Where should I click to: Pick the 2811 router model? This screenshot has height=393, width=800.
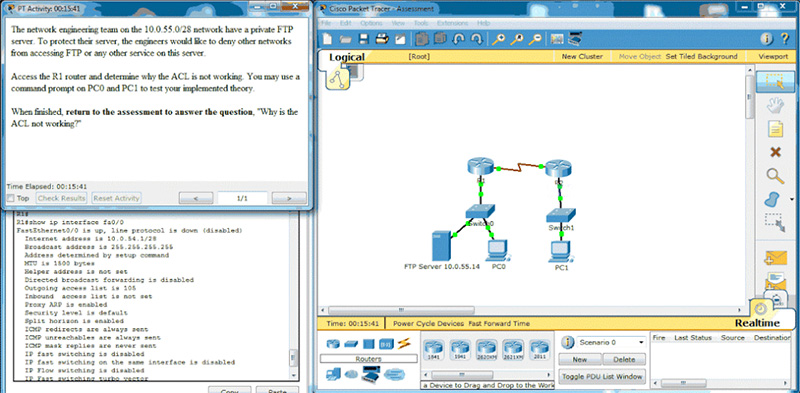coord(539,350)
